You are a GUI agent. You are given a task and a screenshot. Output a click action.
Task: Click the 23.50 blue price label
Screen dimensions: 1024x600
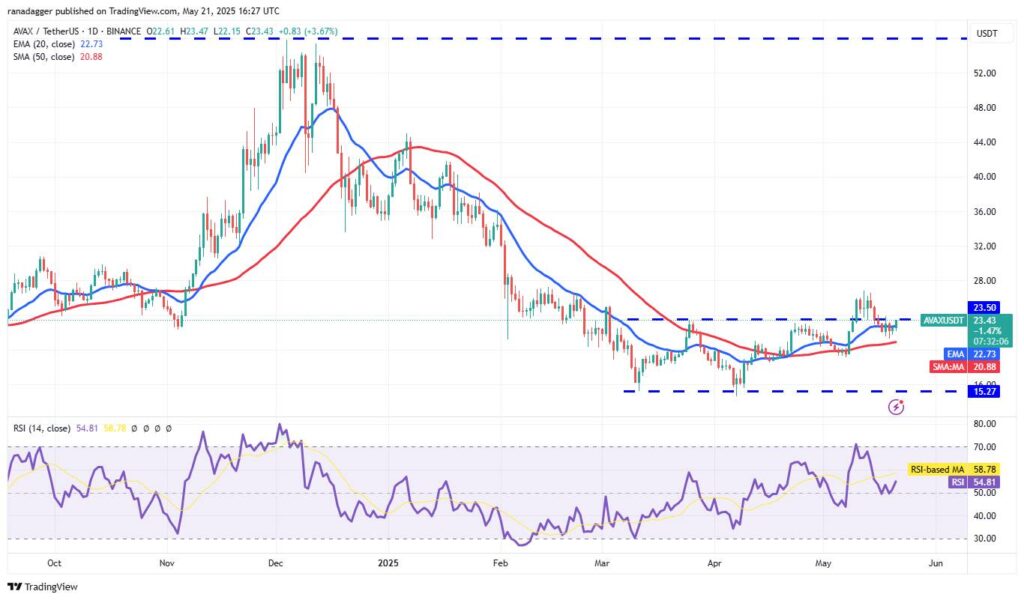[x=984, y=308]
